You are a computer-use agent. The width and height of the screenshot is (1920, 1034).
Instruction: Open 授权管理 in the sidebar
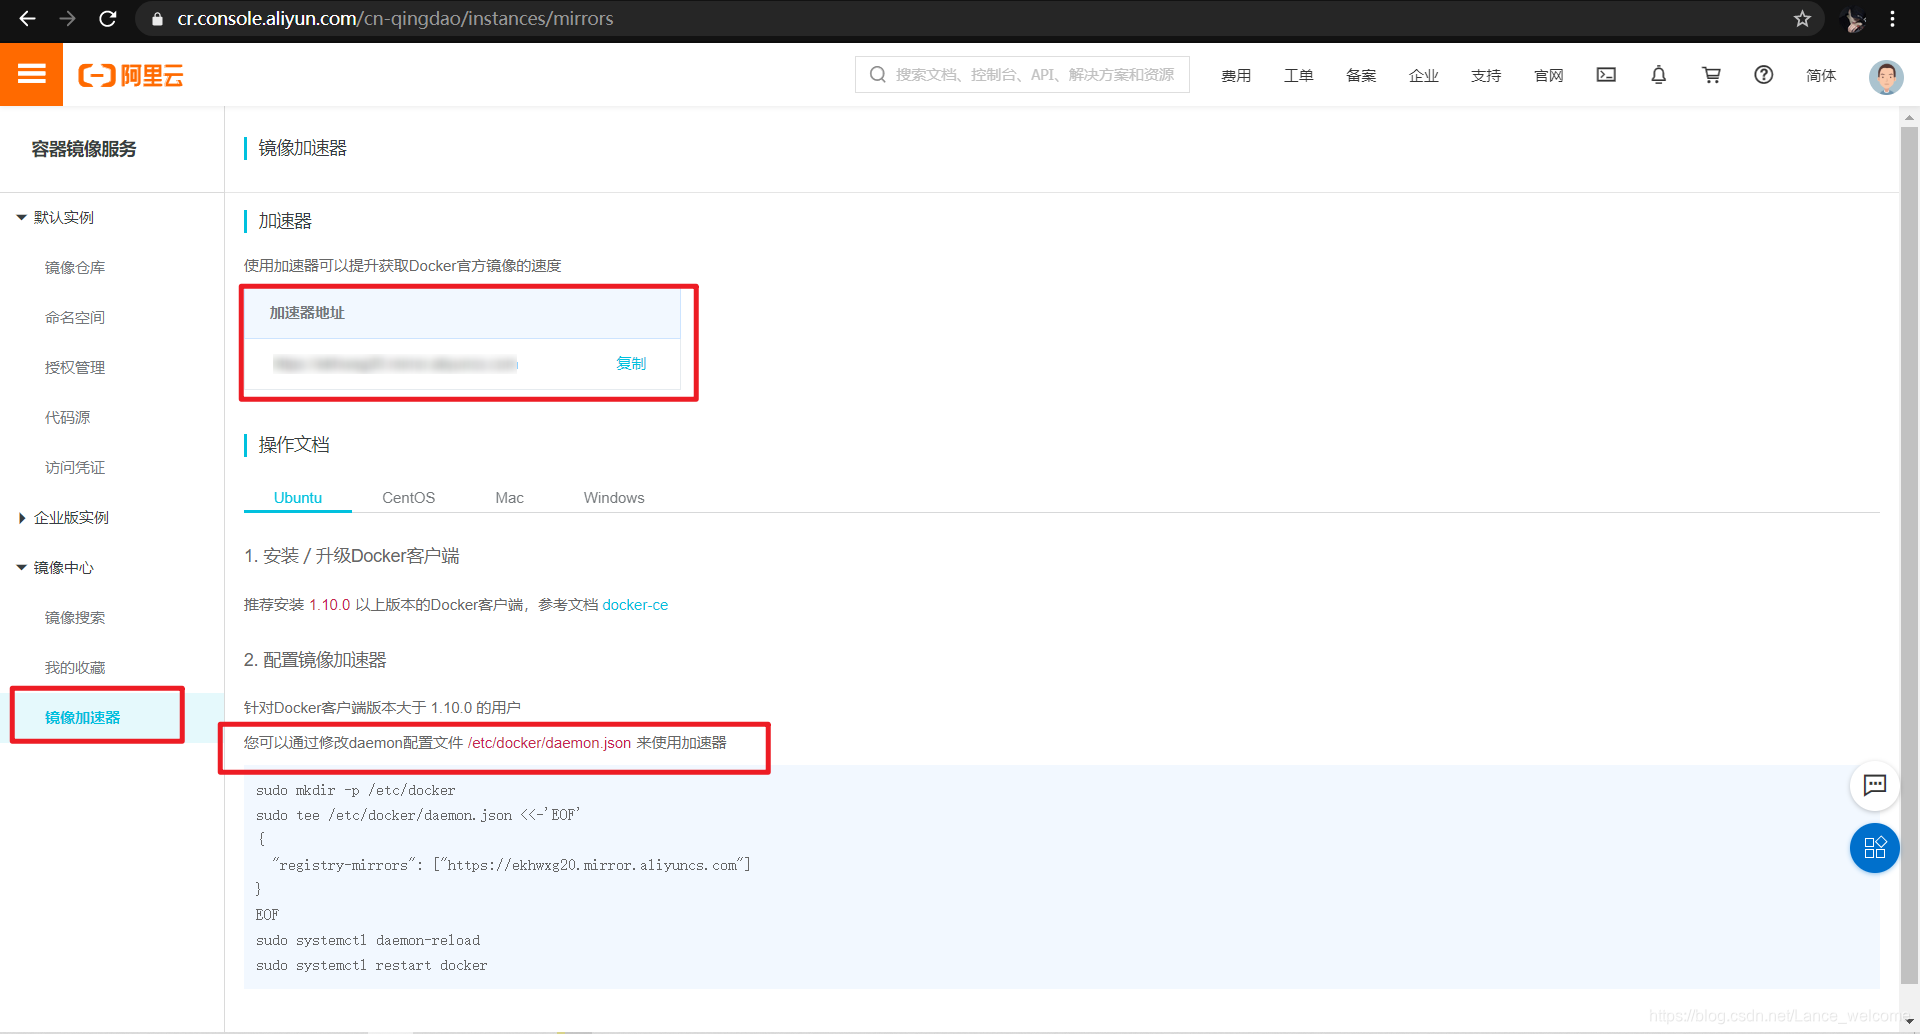point(75,367)
